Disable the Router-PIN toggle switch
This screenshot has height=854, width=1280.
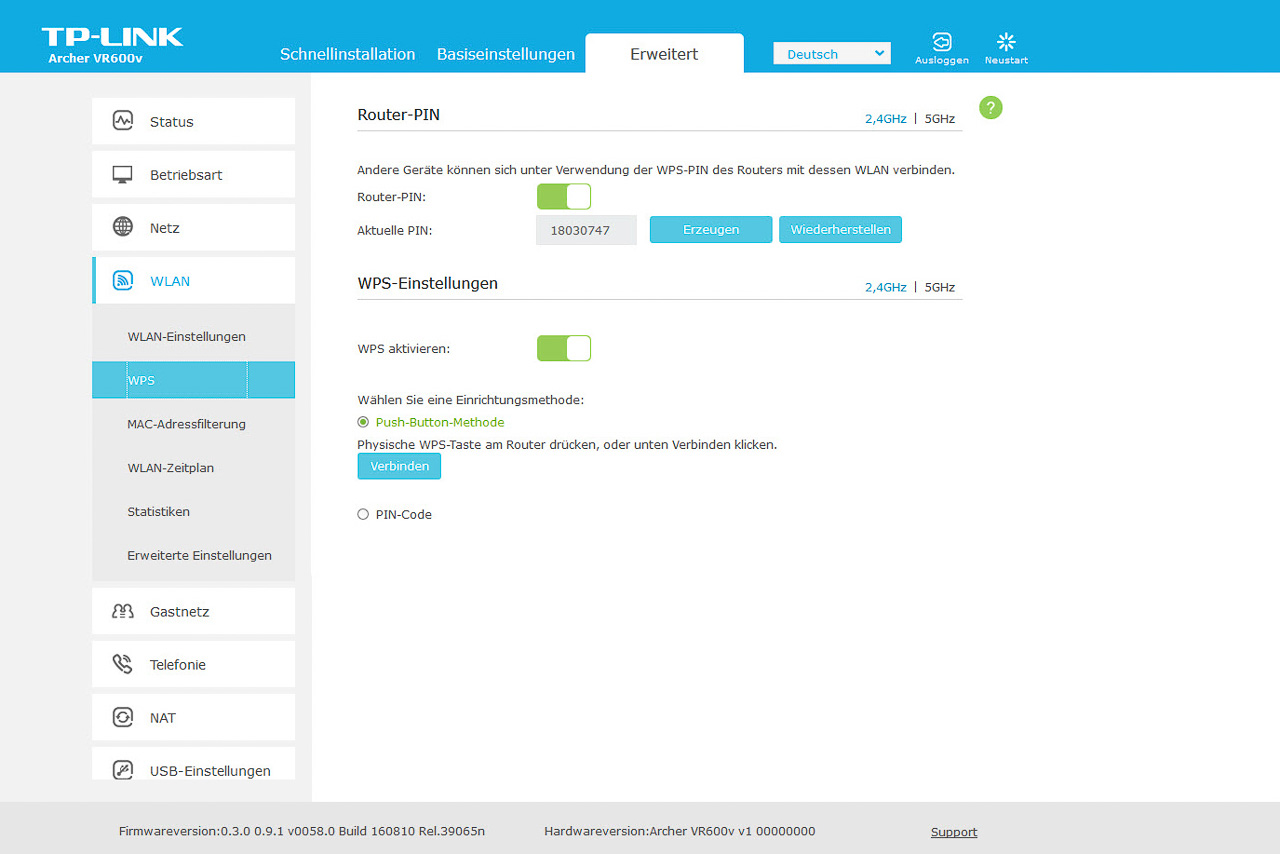564,197
